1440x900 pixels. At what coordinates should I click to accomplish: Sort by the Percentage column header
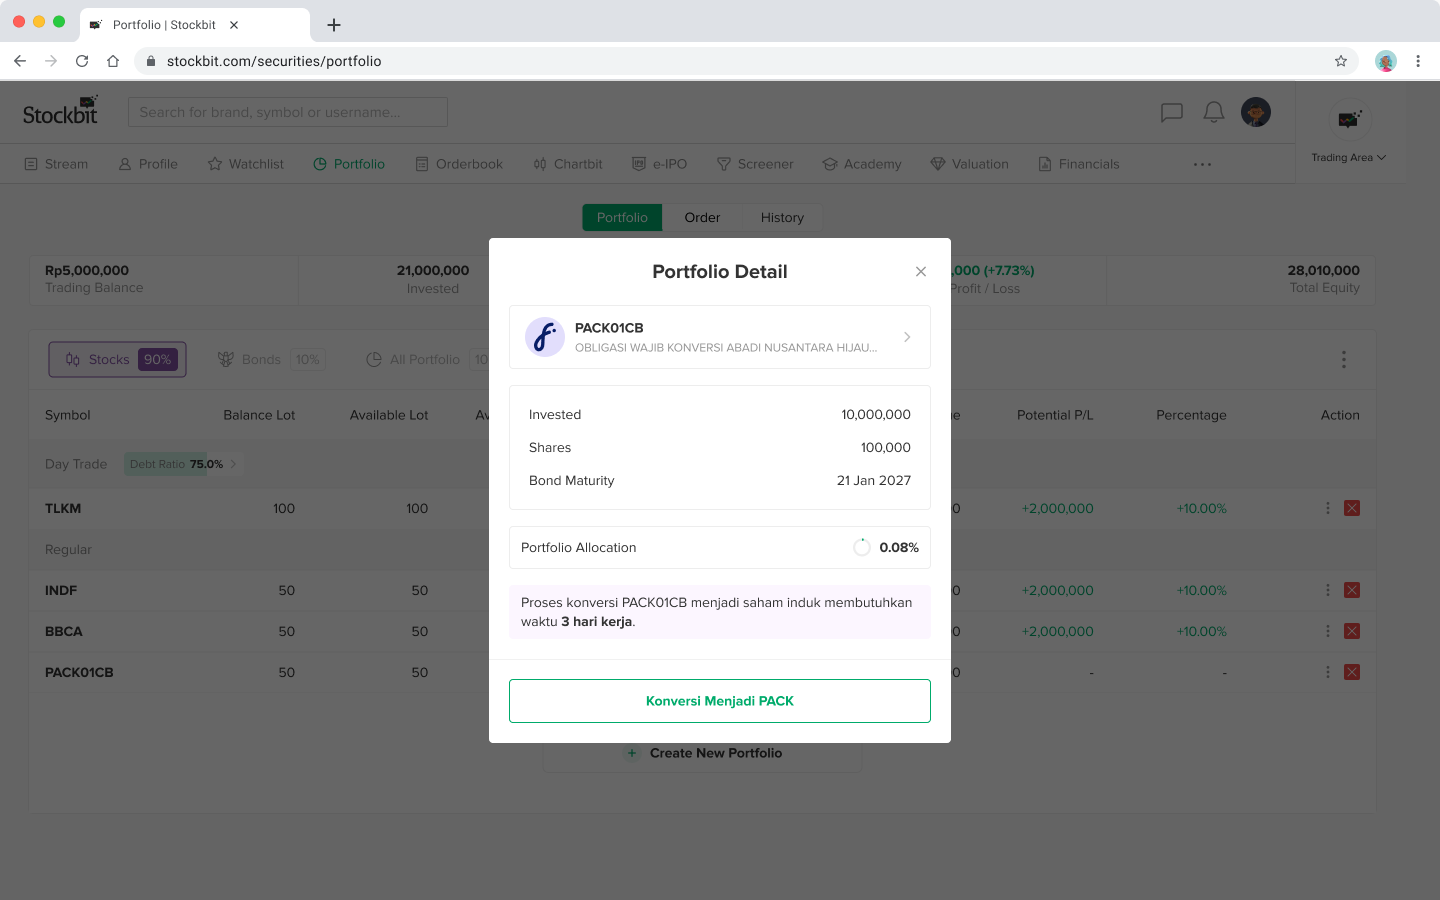point(1191,415)
